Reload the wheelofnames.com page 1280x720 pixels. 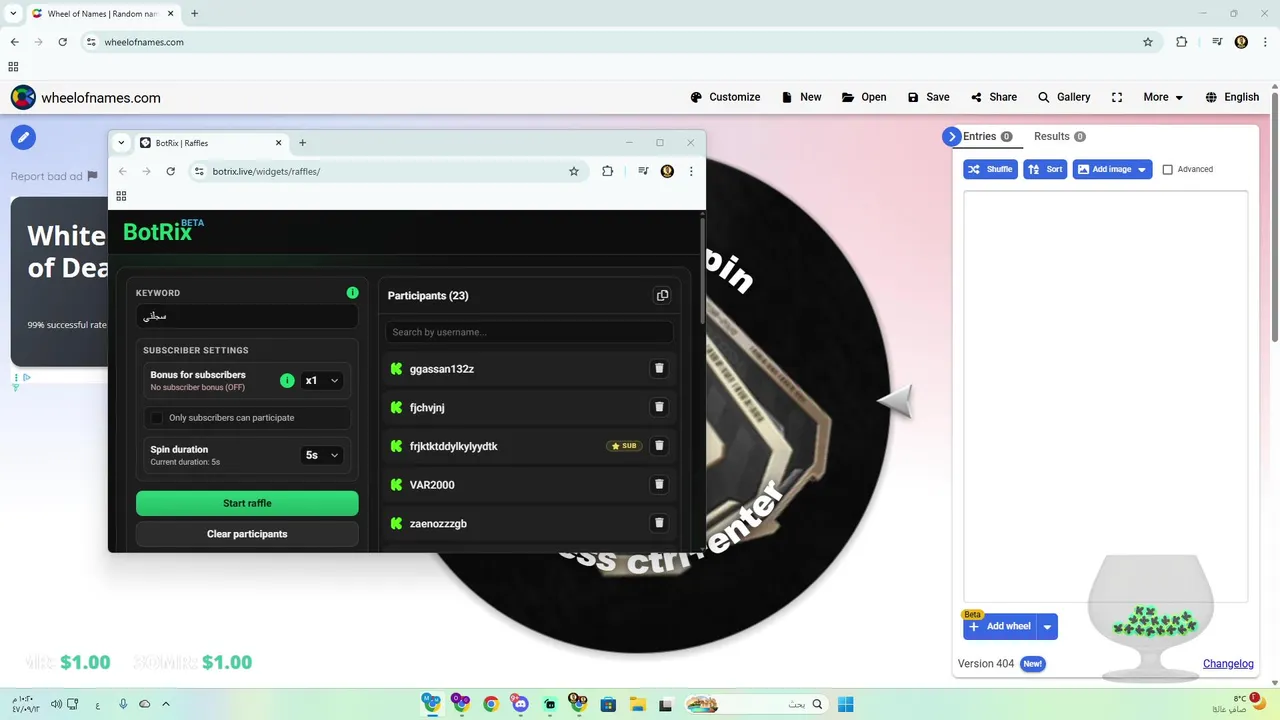[62, 42]
